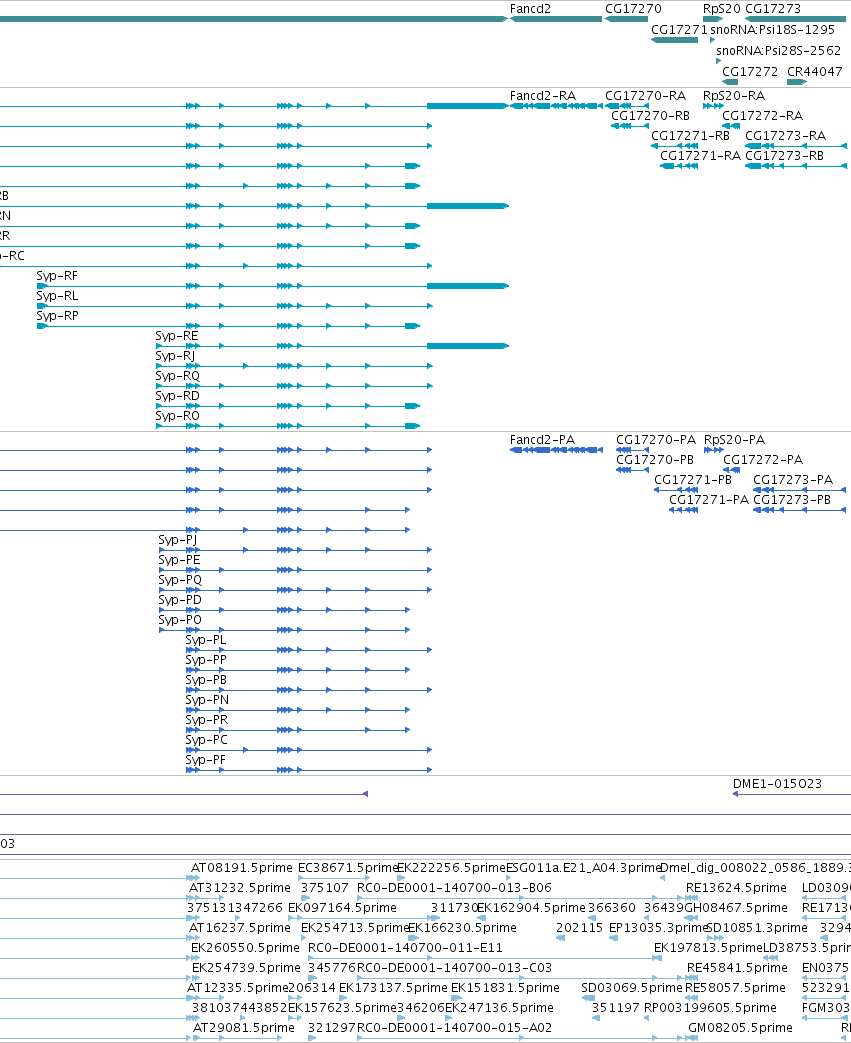Click the CG17270 gene label
This screenshot has width=851, height=1043.
pyautogui.click(x=633, y=9)
